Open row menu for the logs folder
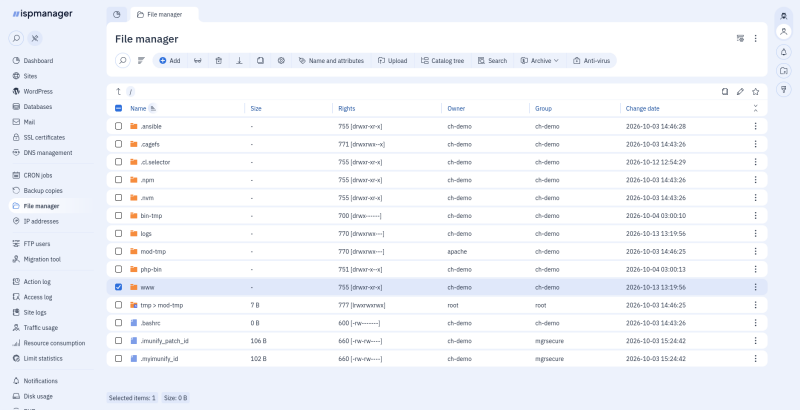 [x=756, y=234]
